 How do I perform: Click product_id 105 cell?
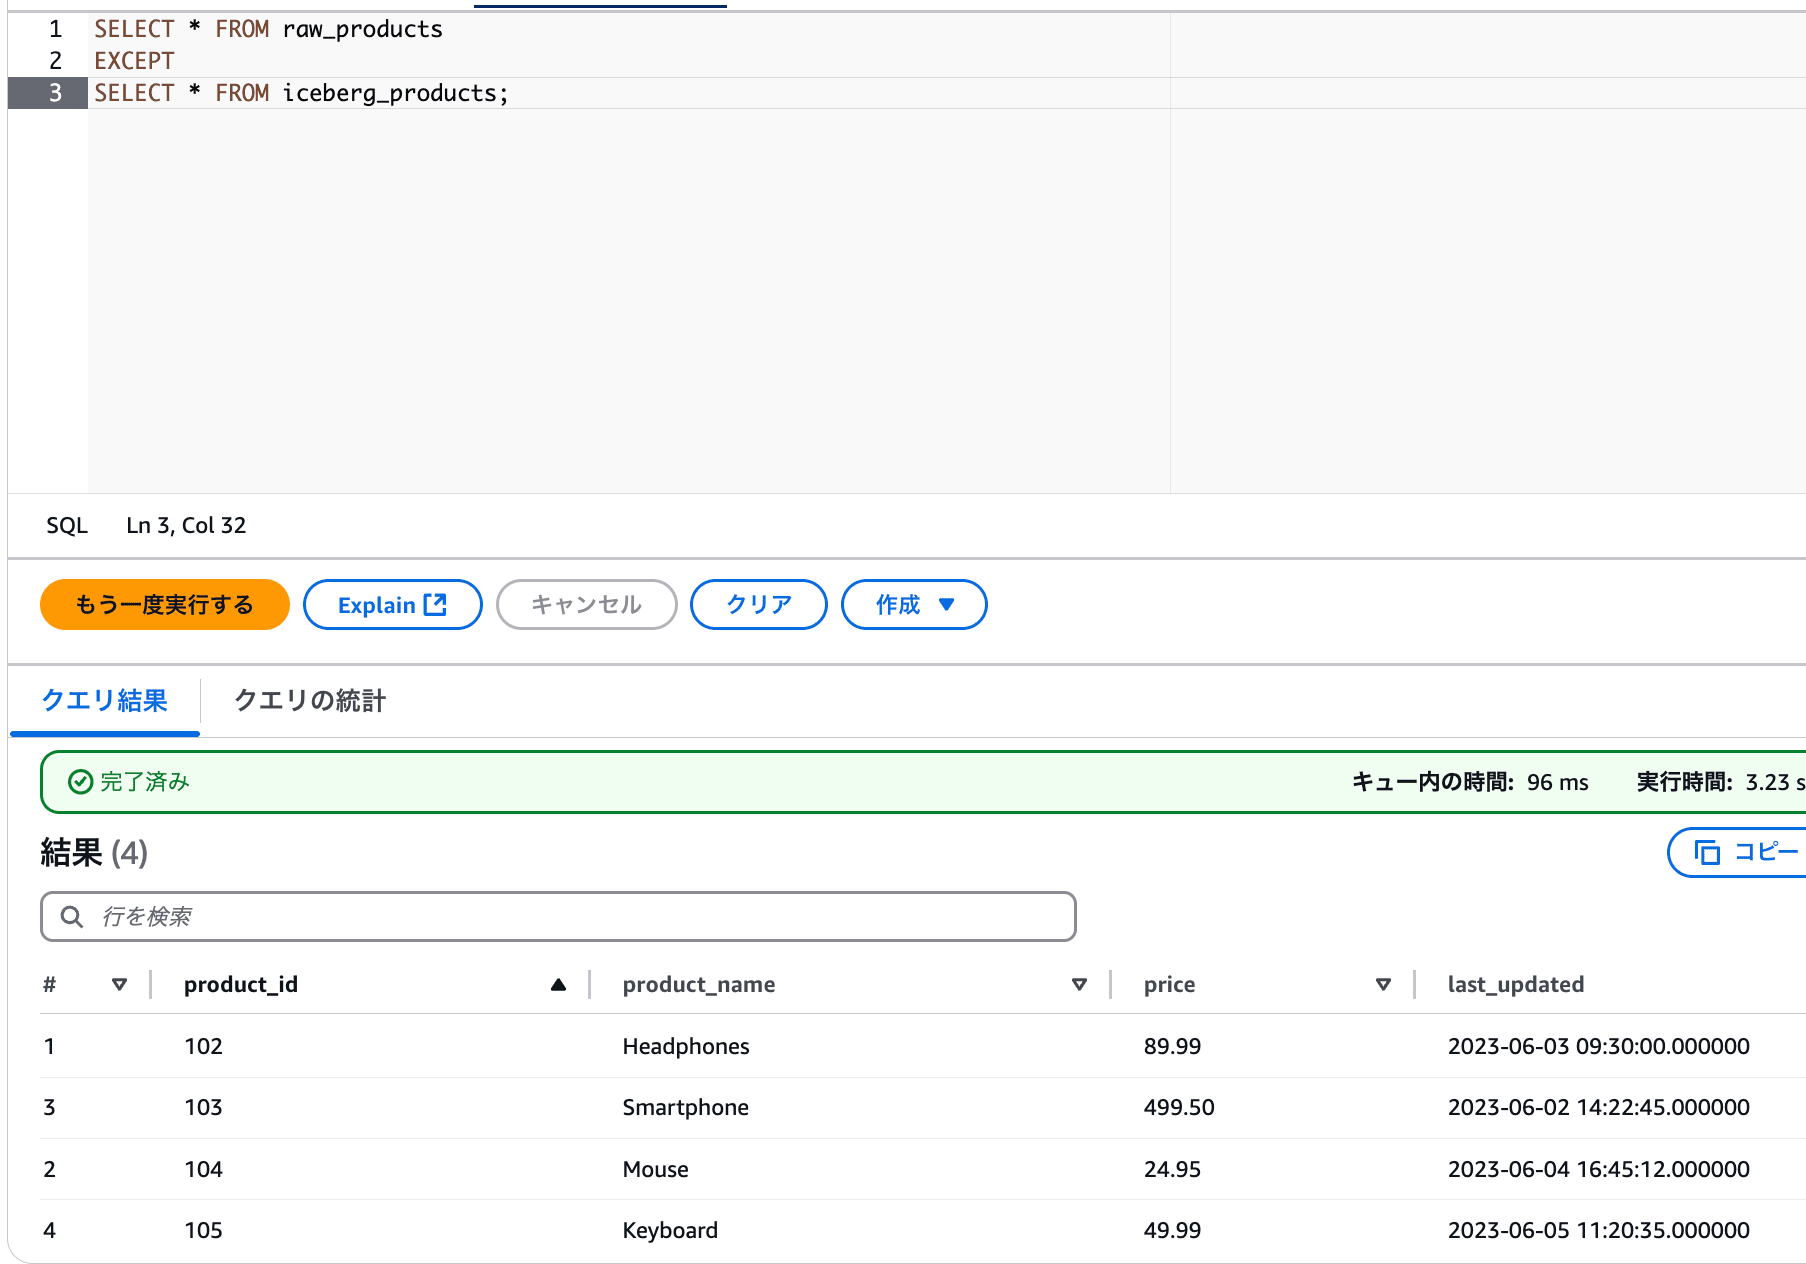[203, 1230]
